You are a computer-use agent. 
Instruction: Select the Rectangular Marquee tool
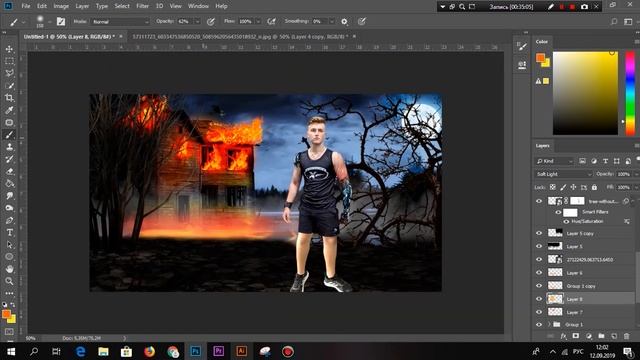coord(9,61)
